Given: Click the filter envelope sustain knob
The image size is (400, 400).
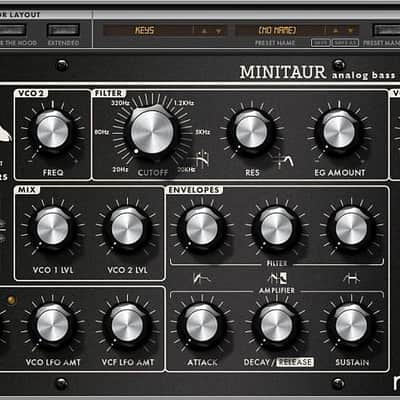Looking at the screenshot, I should point(351,229).
